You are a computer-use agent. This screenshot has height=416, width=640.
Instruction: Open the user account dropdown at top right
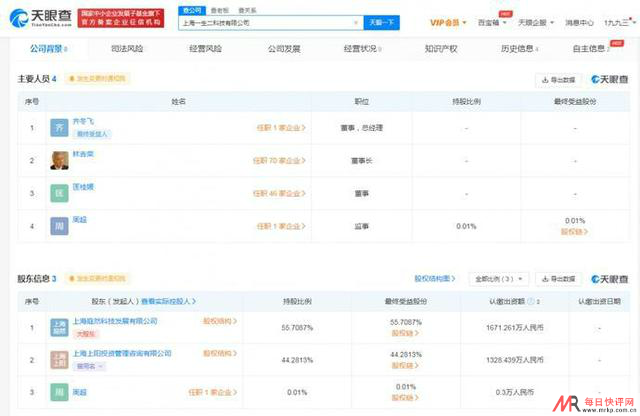point(620,22)
